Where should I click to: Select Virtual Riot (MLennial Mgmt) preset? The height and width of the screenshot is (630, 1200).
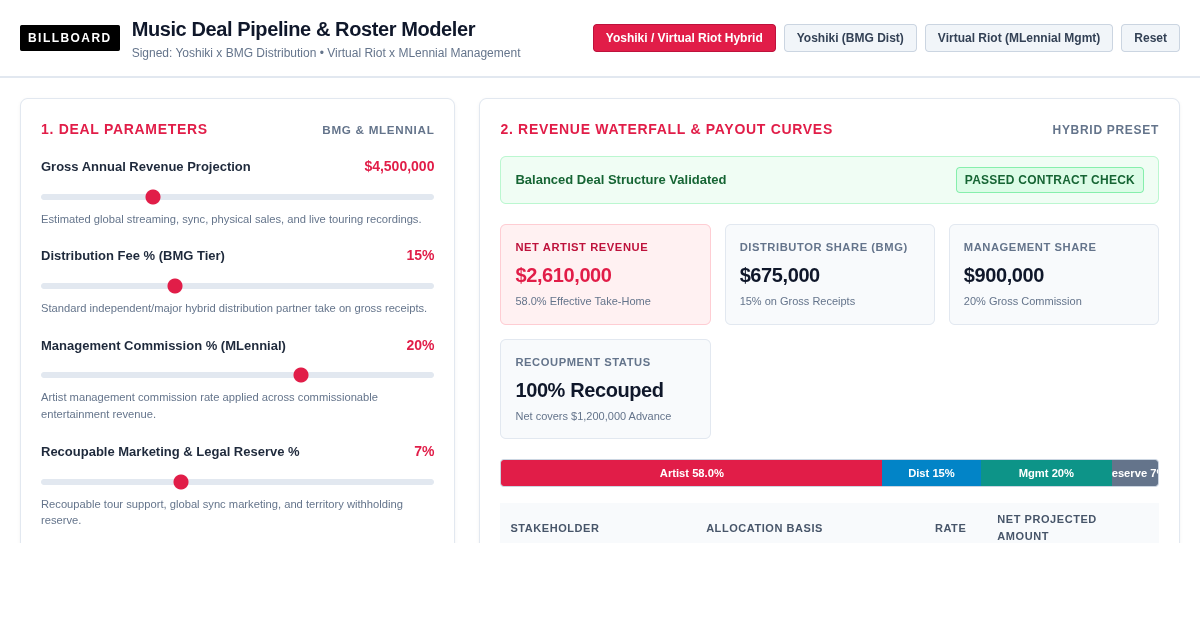coord(1019,38)
